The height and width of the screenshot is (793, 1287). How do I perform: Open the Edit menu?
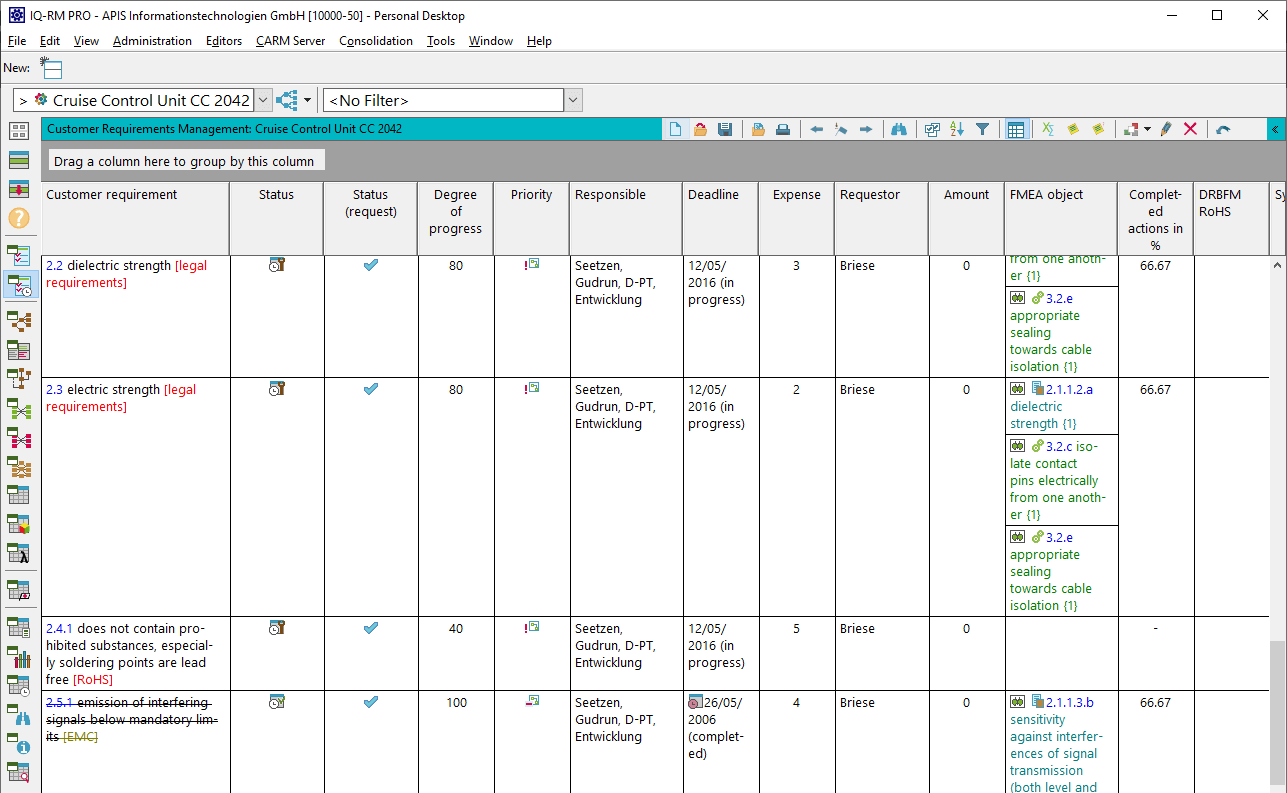[50, 41]
